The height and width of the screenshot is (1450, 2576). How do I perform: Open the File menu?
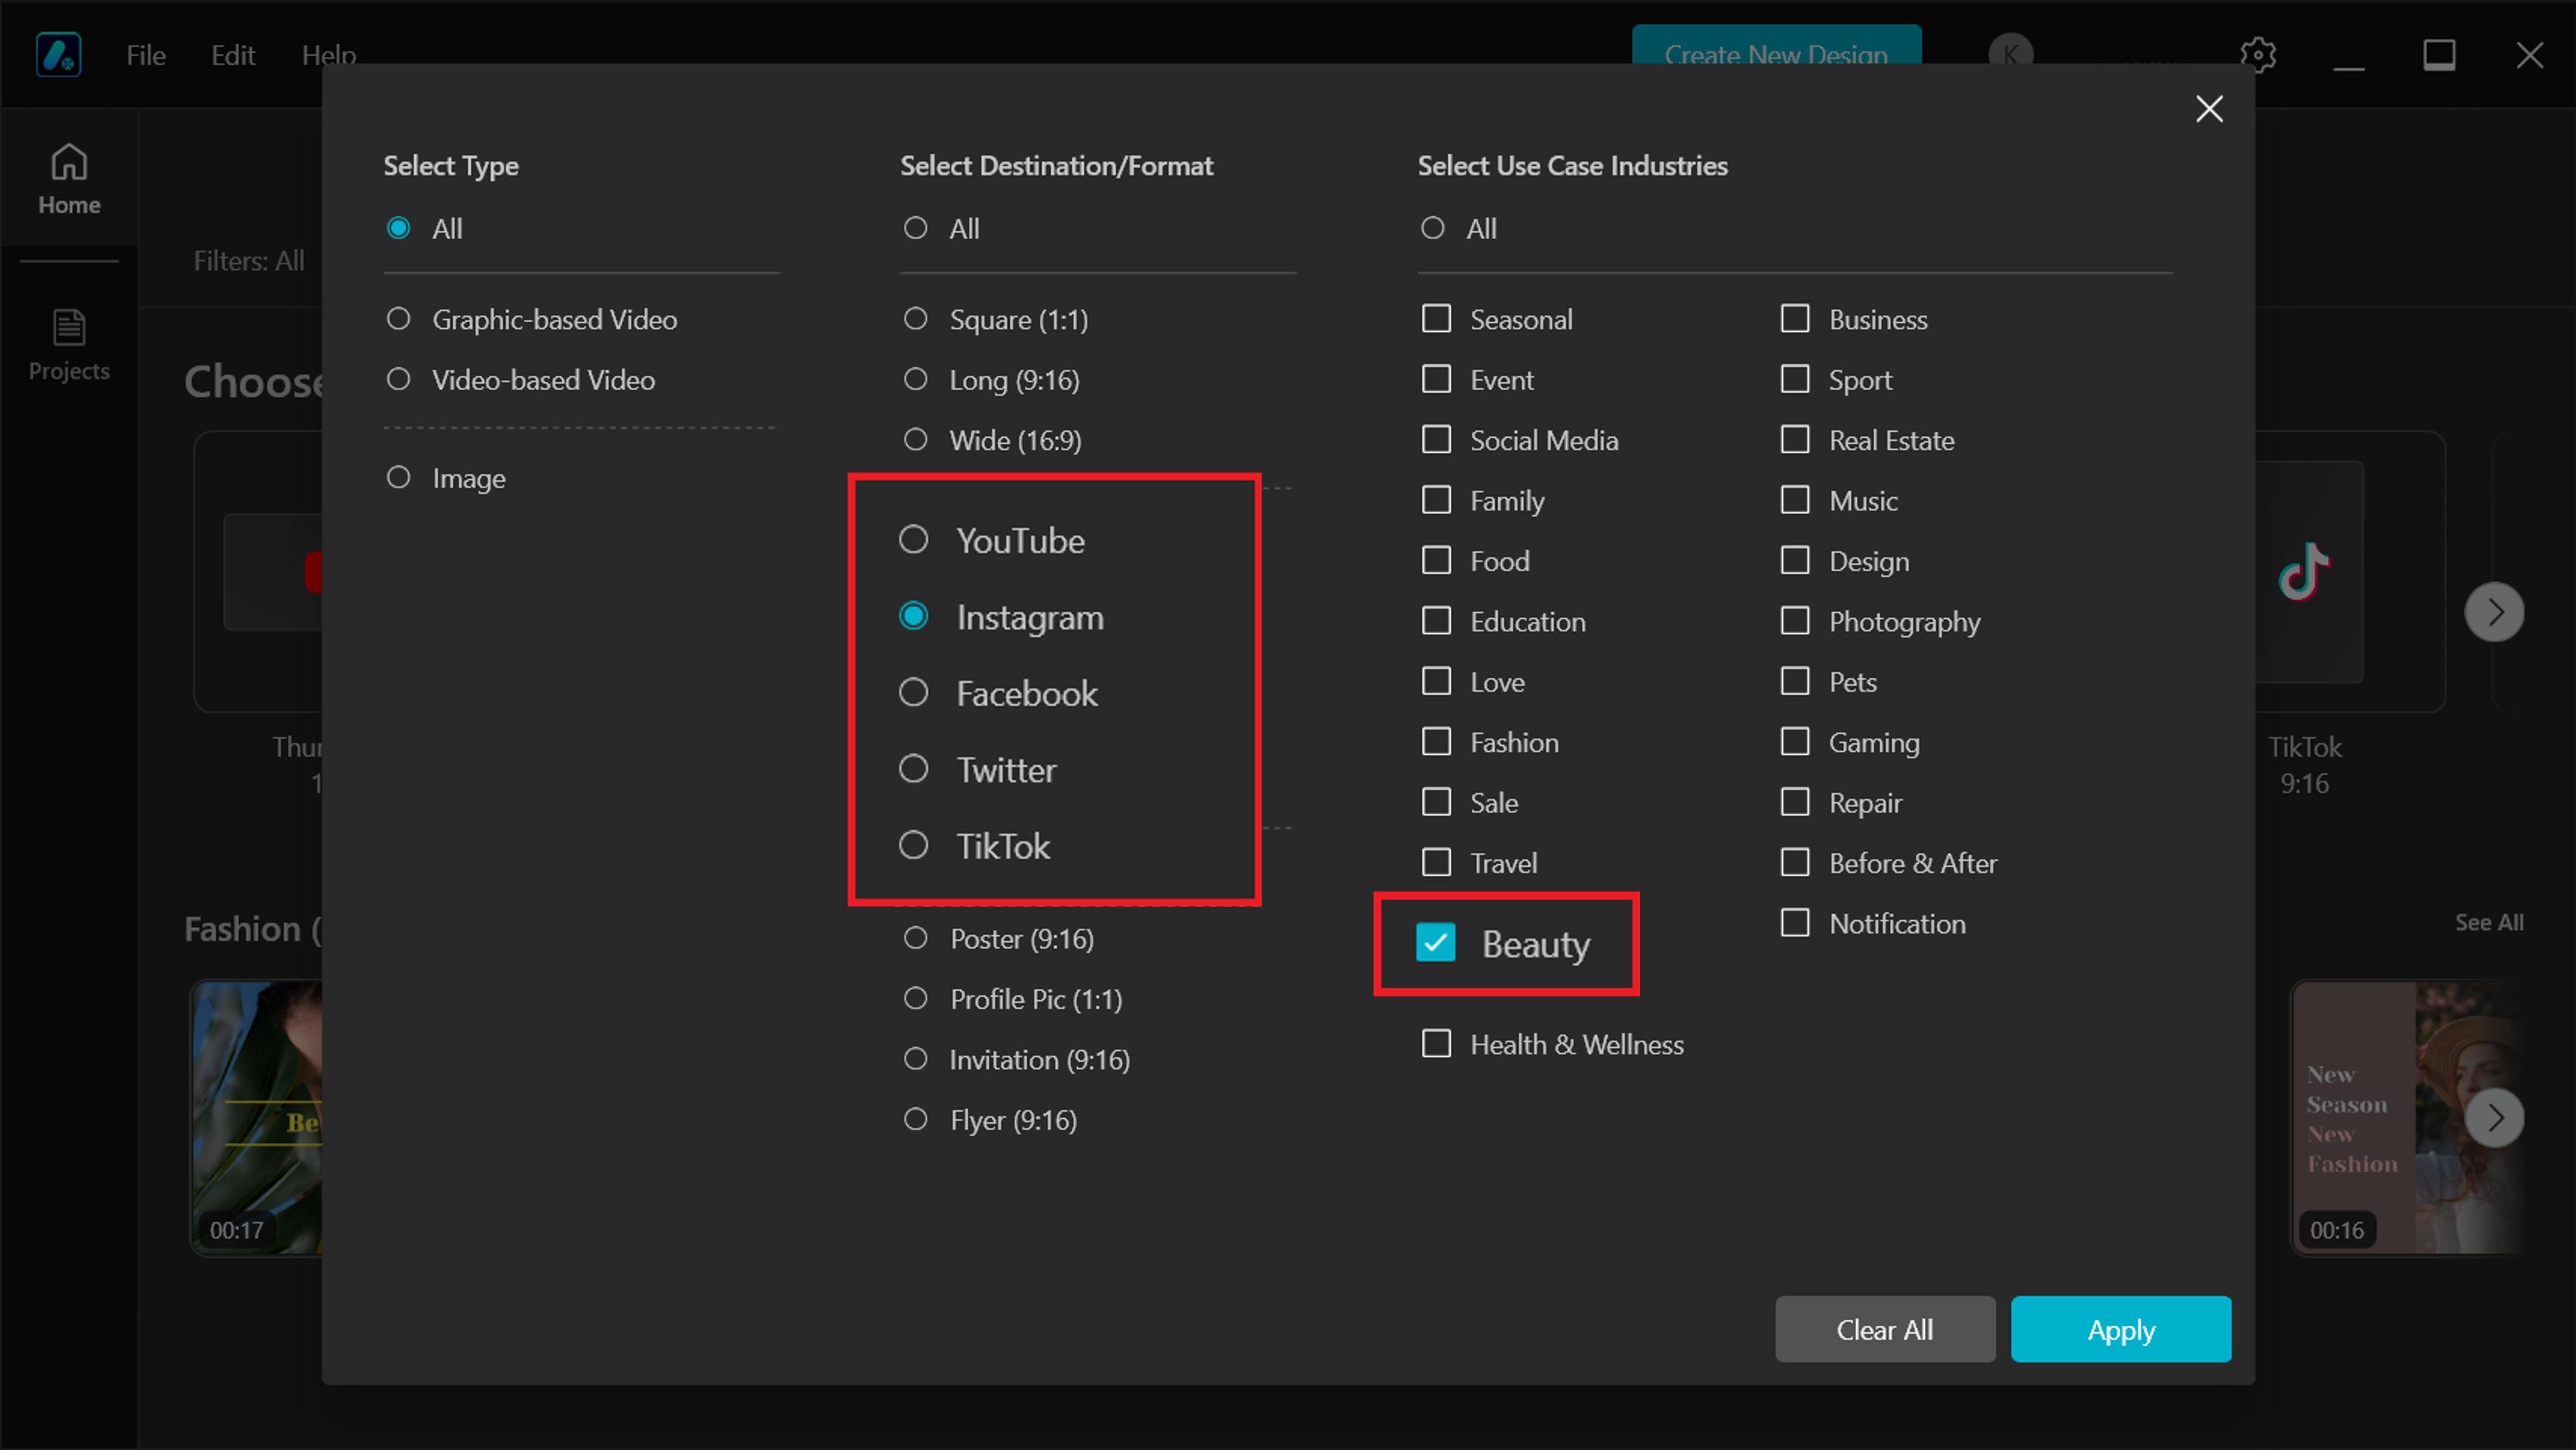pos(146,55)
